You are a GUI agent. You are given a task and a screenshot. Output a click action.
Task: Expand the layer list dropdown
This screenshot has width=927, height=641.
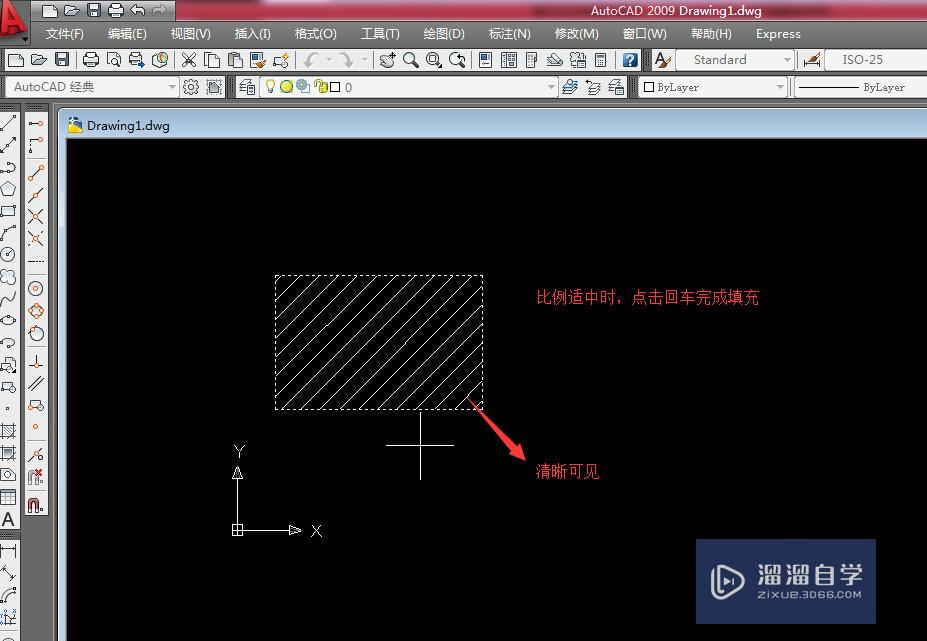(x=551, y=87)
